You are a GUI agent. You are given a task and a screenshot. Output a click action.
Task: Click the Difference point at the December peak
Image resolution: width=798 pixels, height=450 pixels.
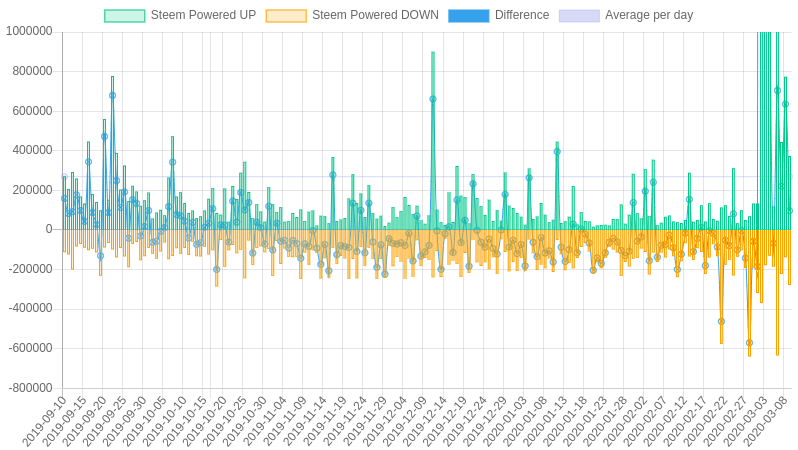433,99
